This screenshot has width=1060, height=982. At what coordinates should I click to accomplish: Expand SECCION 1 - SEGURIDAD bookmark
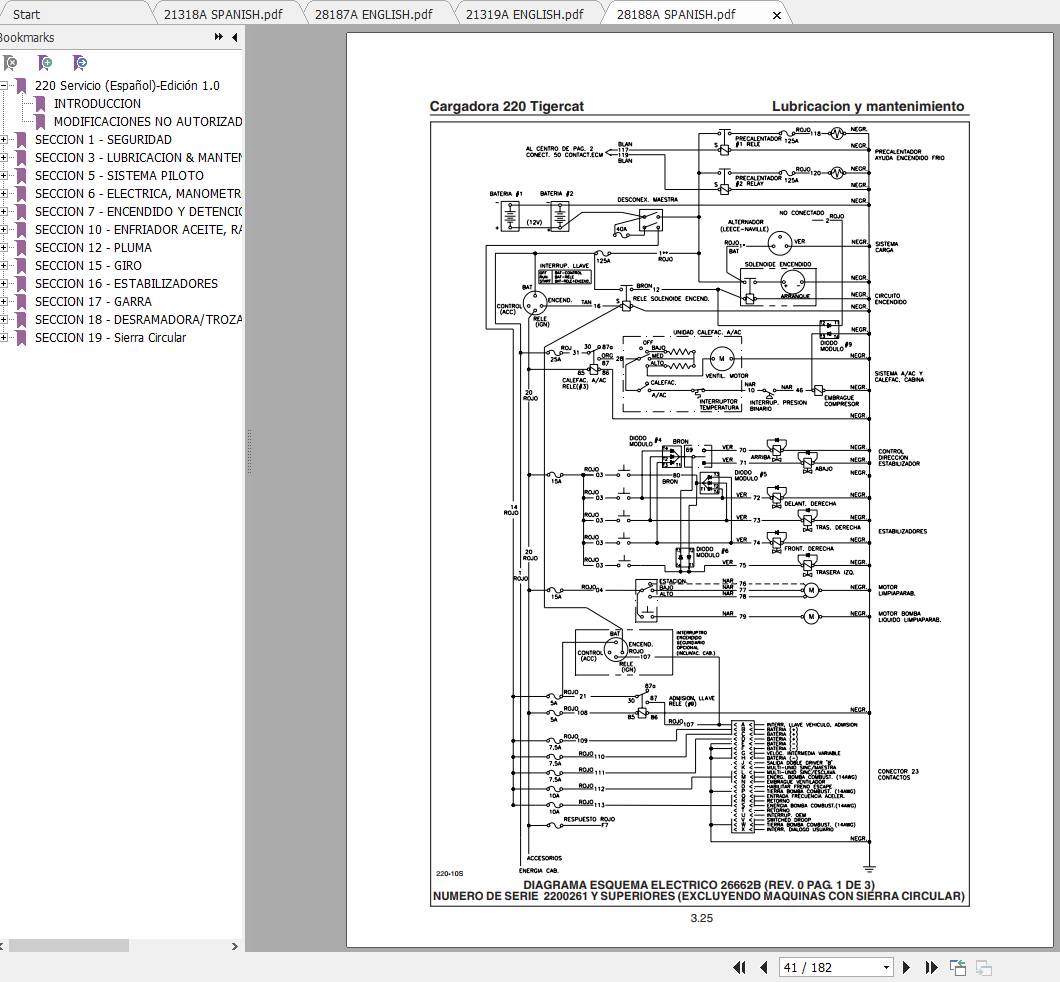pyautogui.click(x=3, y=140)
